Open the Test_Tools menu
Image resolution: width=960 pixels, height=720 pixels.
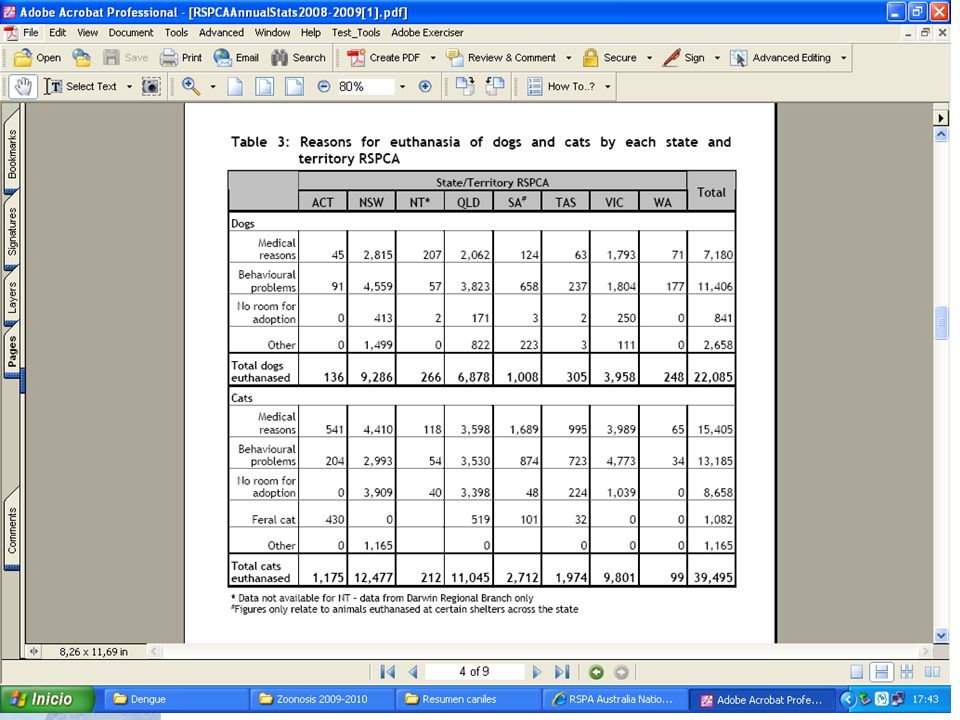click(356, 32)
